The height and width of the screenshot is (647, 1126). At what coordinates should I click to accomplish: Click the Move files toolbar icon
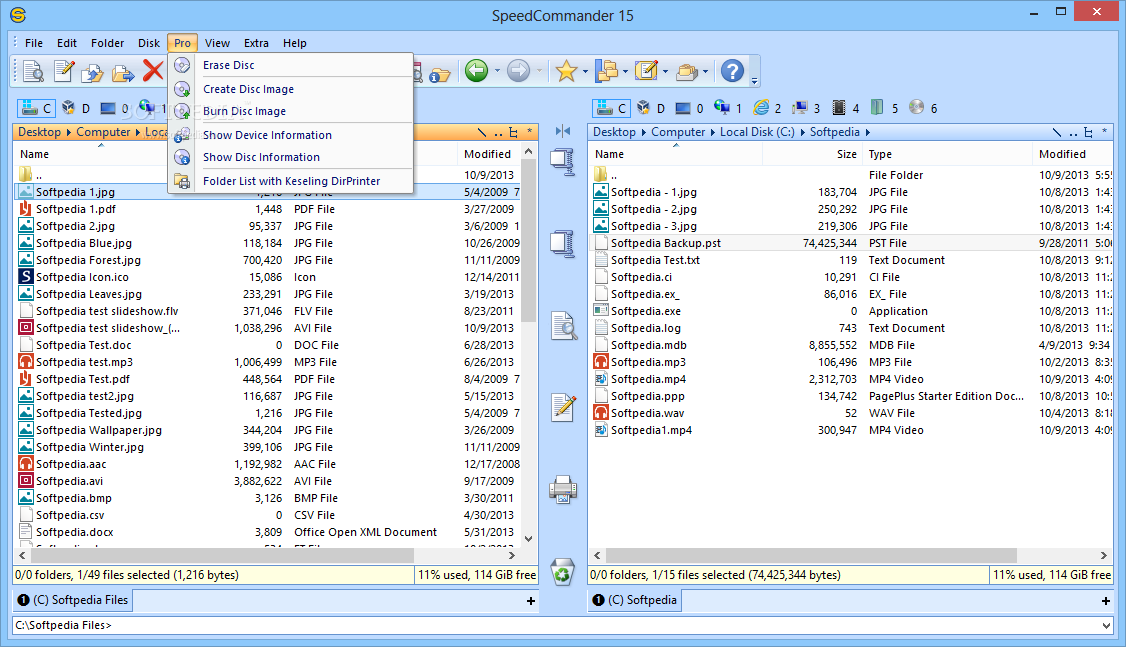[x=123, y=71]
